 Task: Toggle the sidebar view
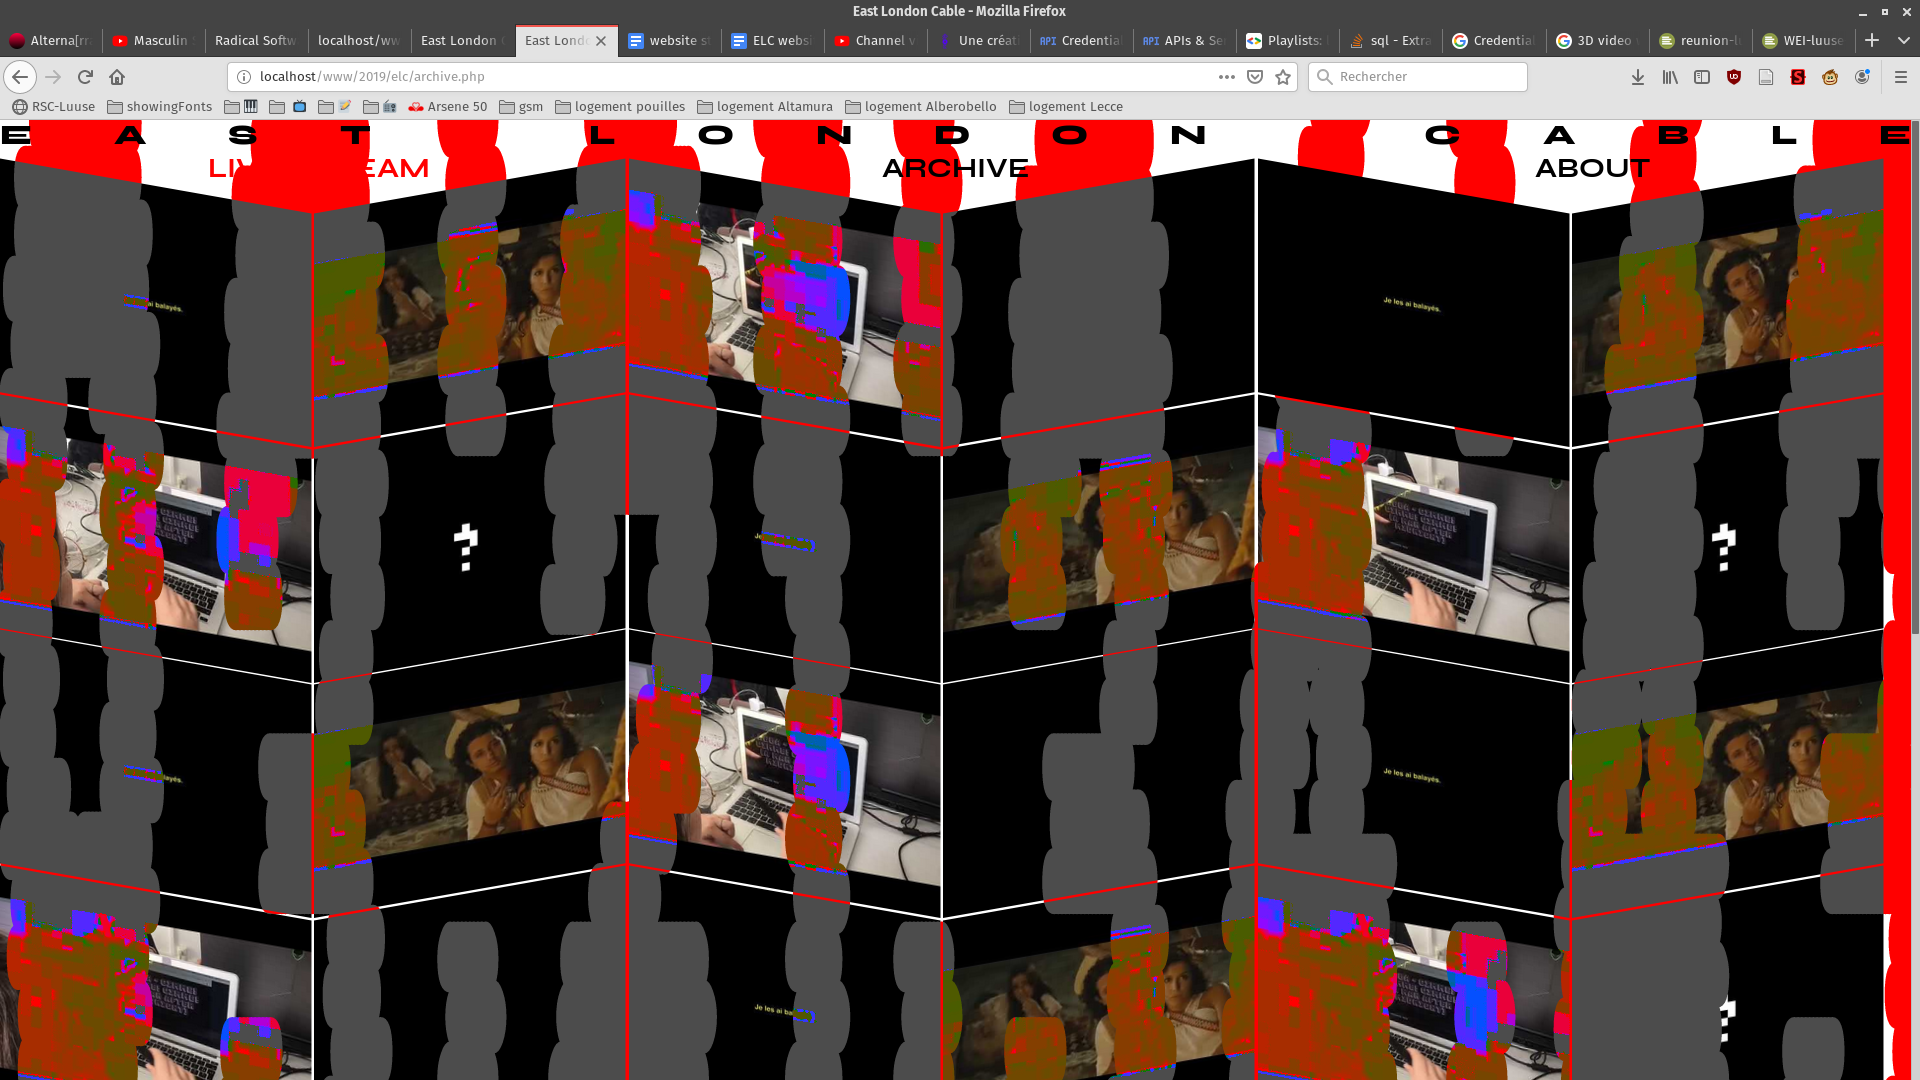tap(1702, 77)
